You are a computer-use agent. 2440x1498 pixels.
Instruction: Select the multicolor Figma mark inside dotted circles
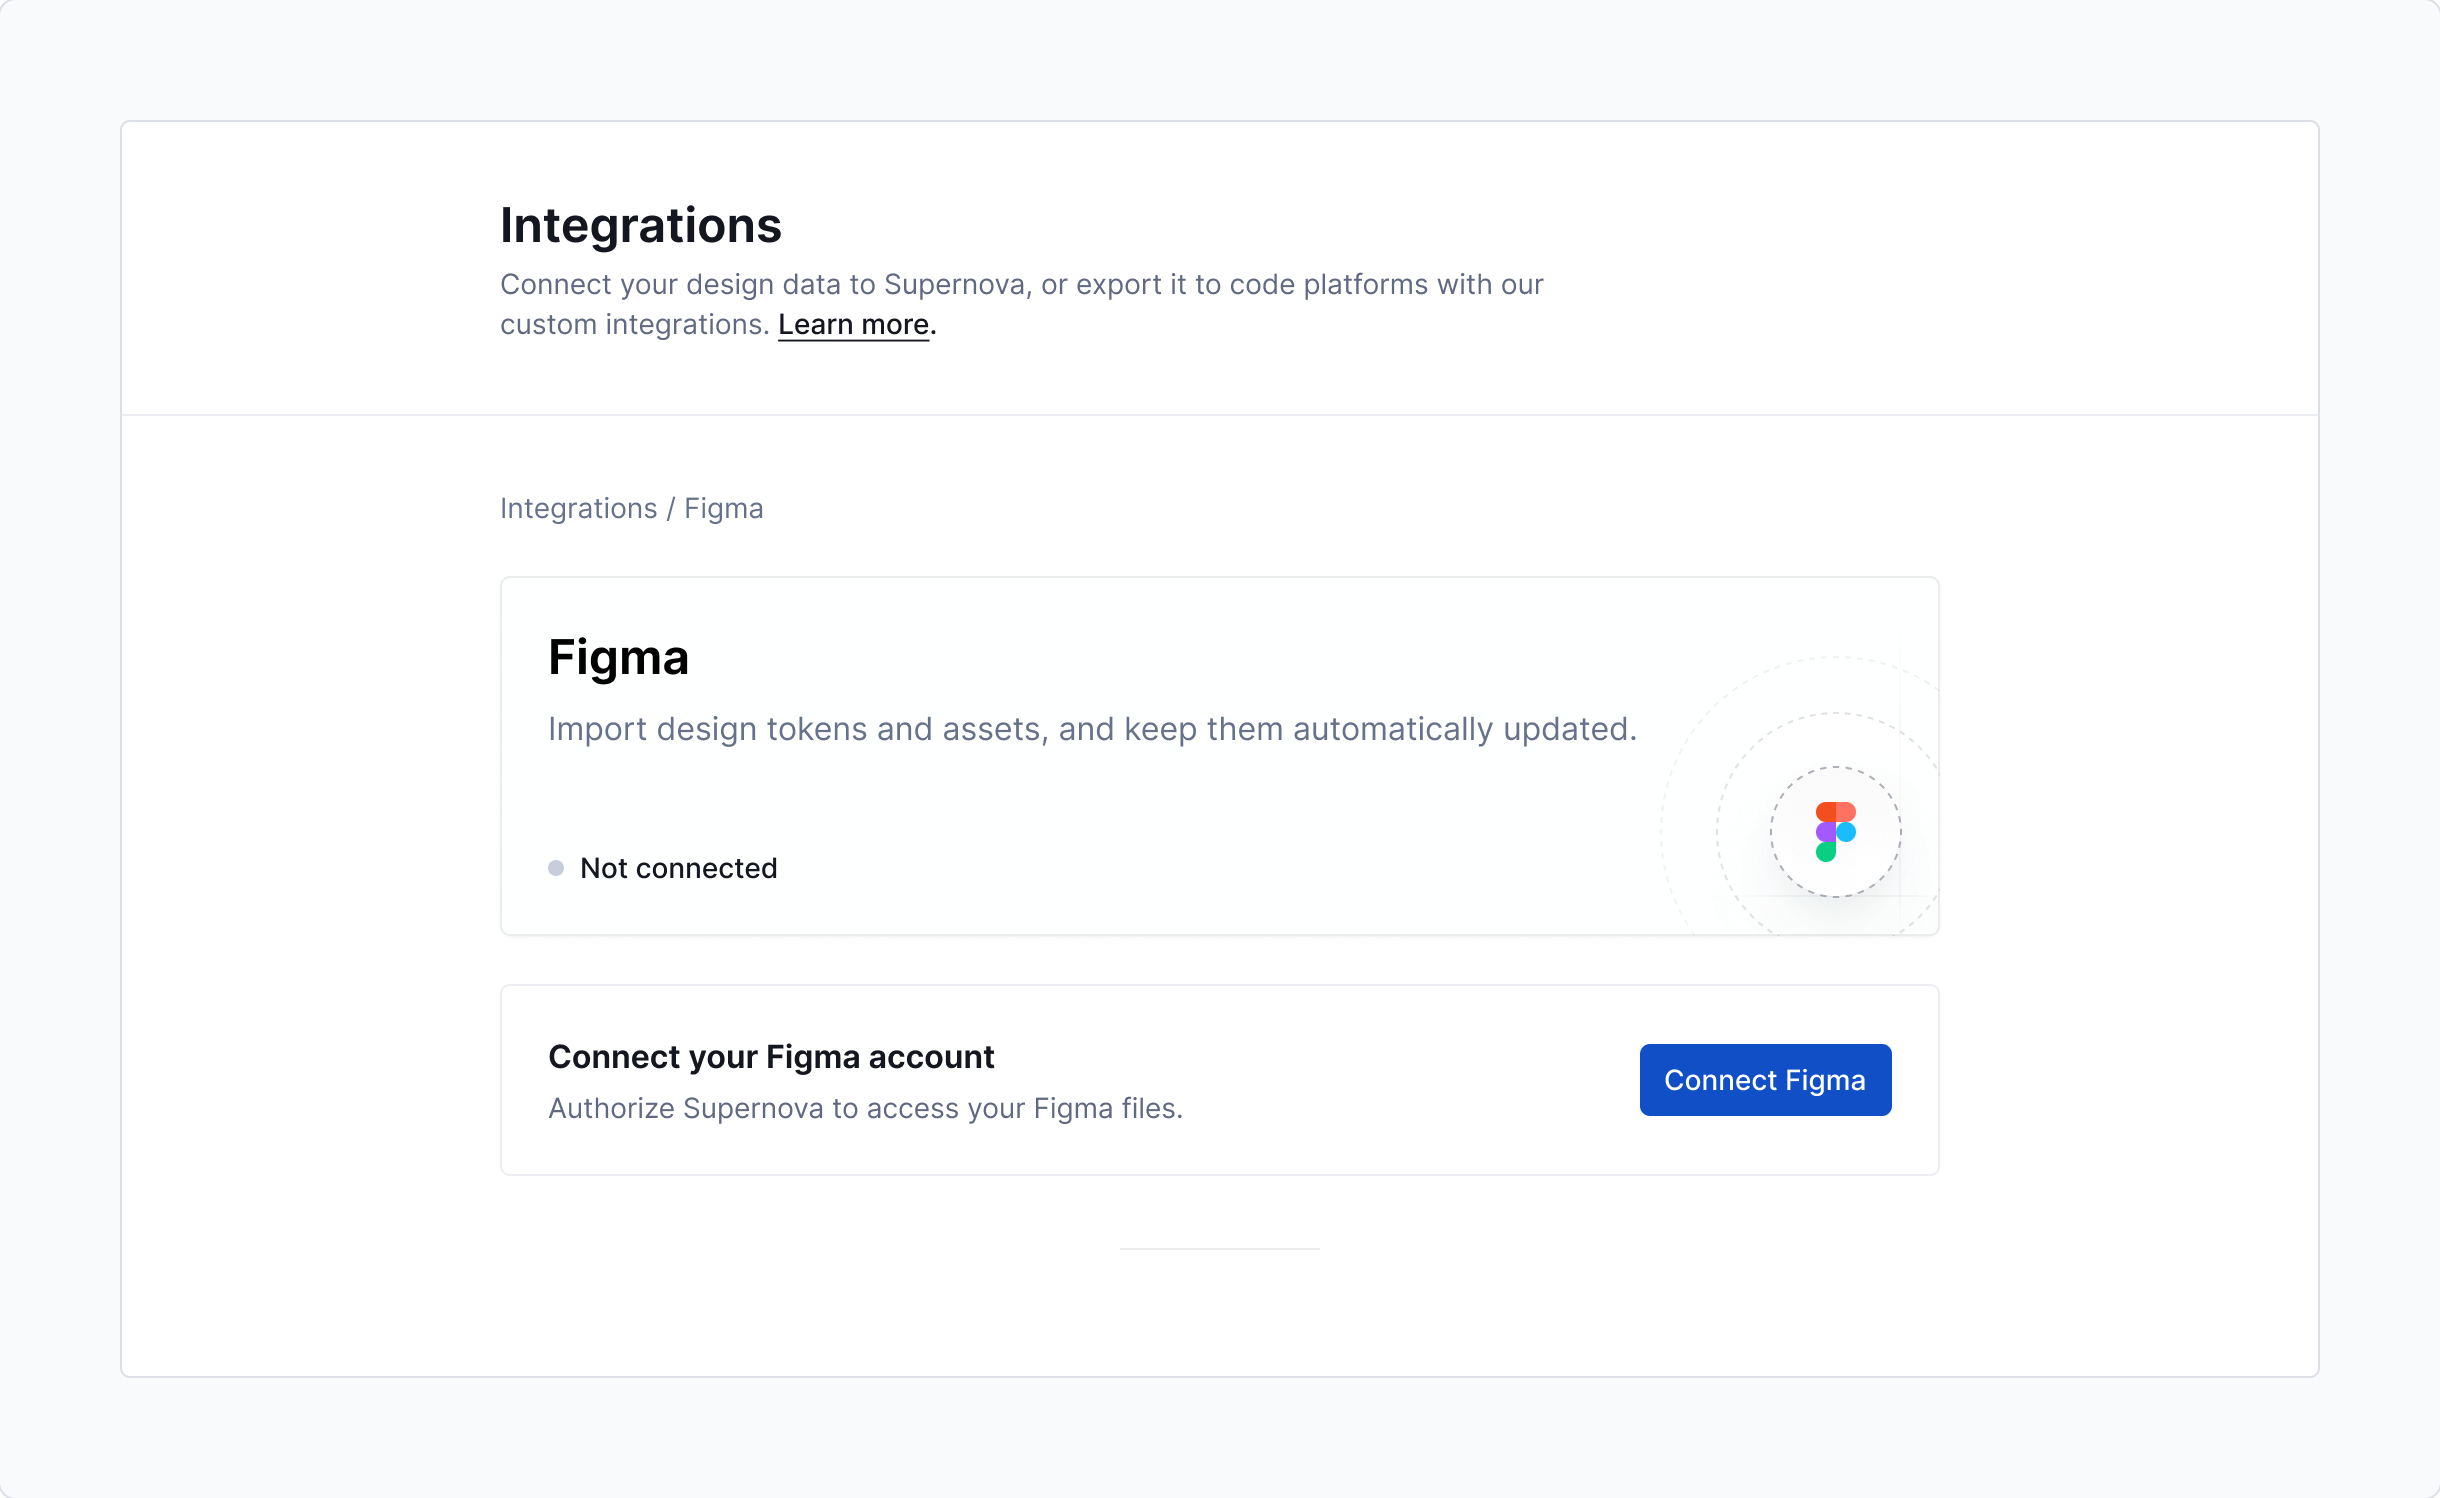tap(1834, 832)
